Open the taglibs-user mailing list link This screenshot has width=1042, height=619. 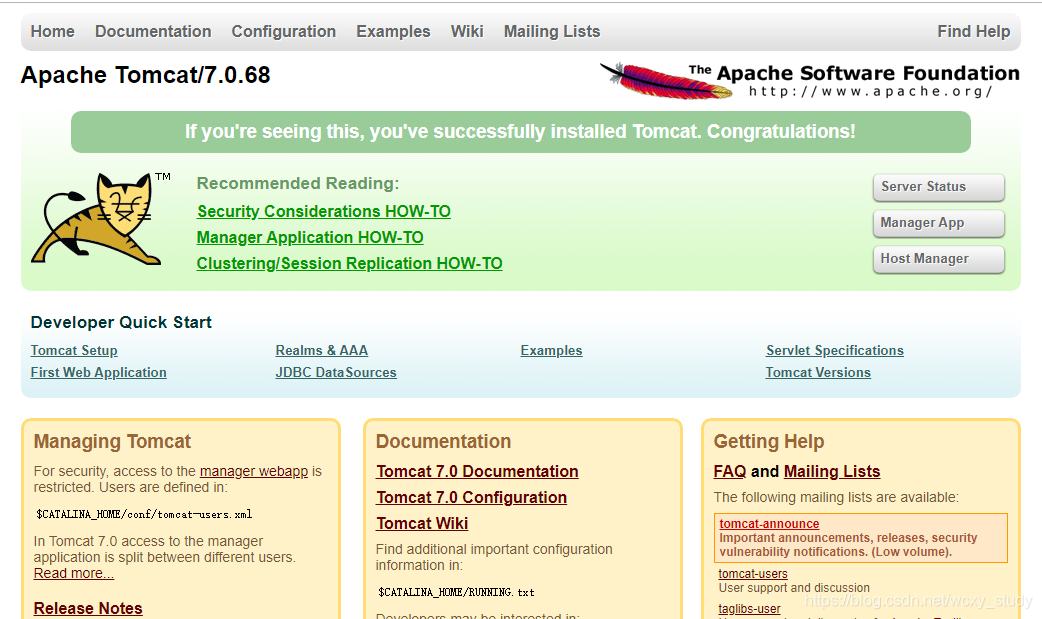750,608
